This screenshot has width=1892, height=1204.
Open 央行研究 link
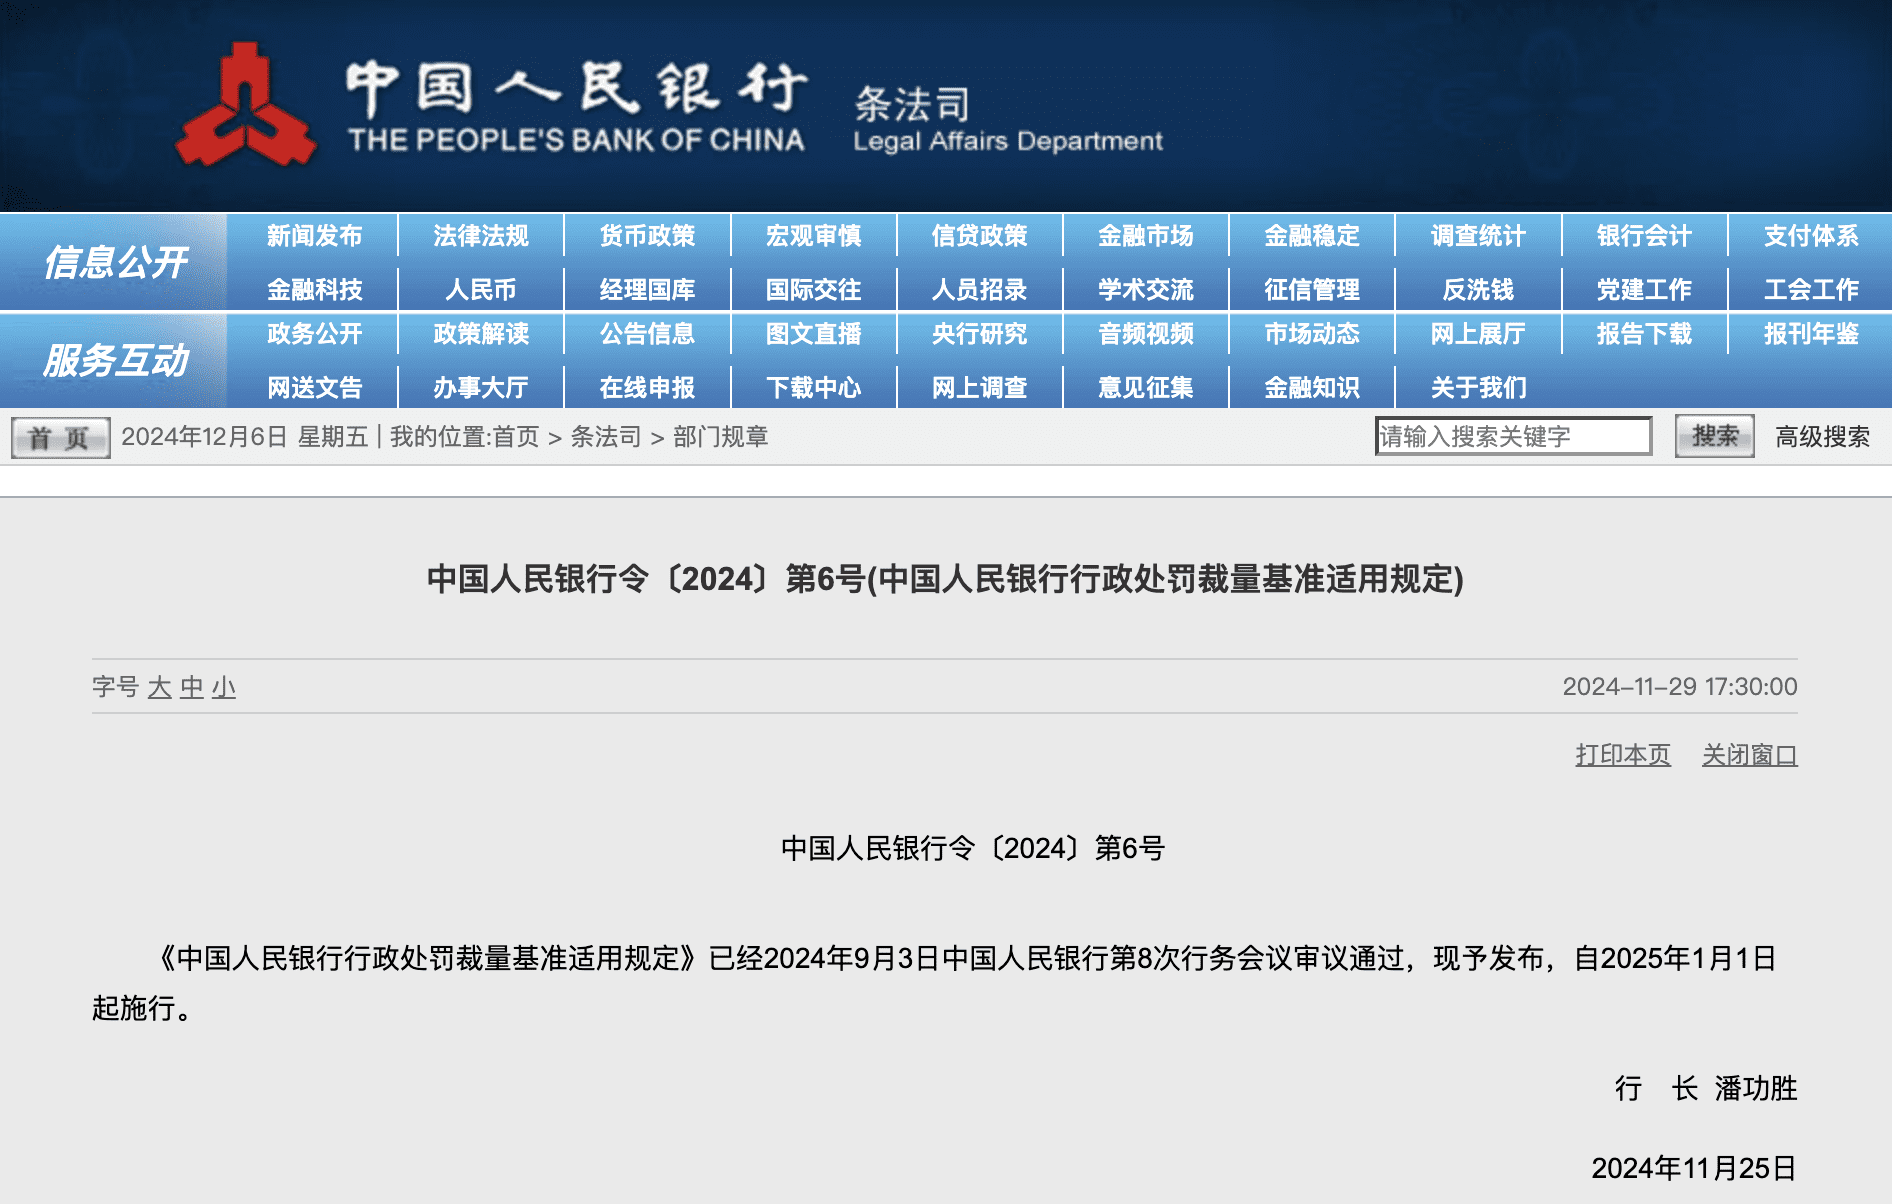(x=980, y=334)
